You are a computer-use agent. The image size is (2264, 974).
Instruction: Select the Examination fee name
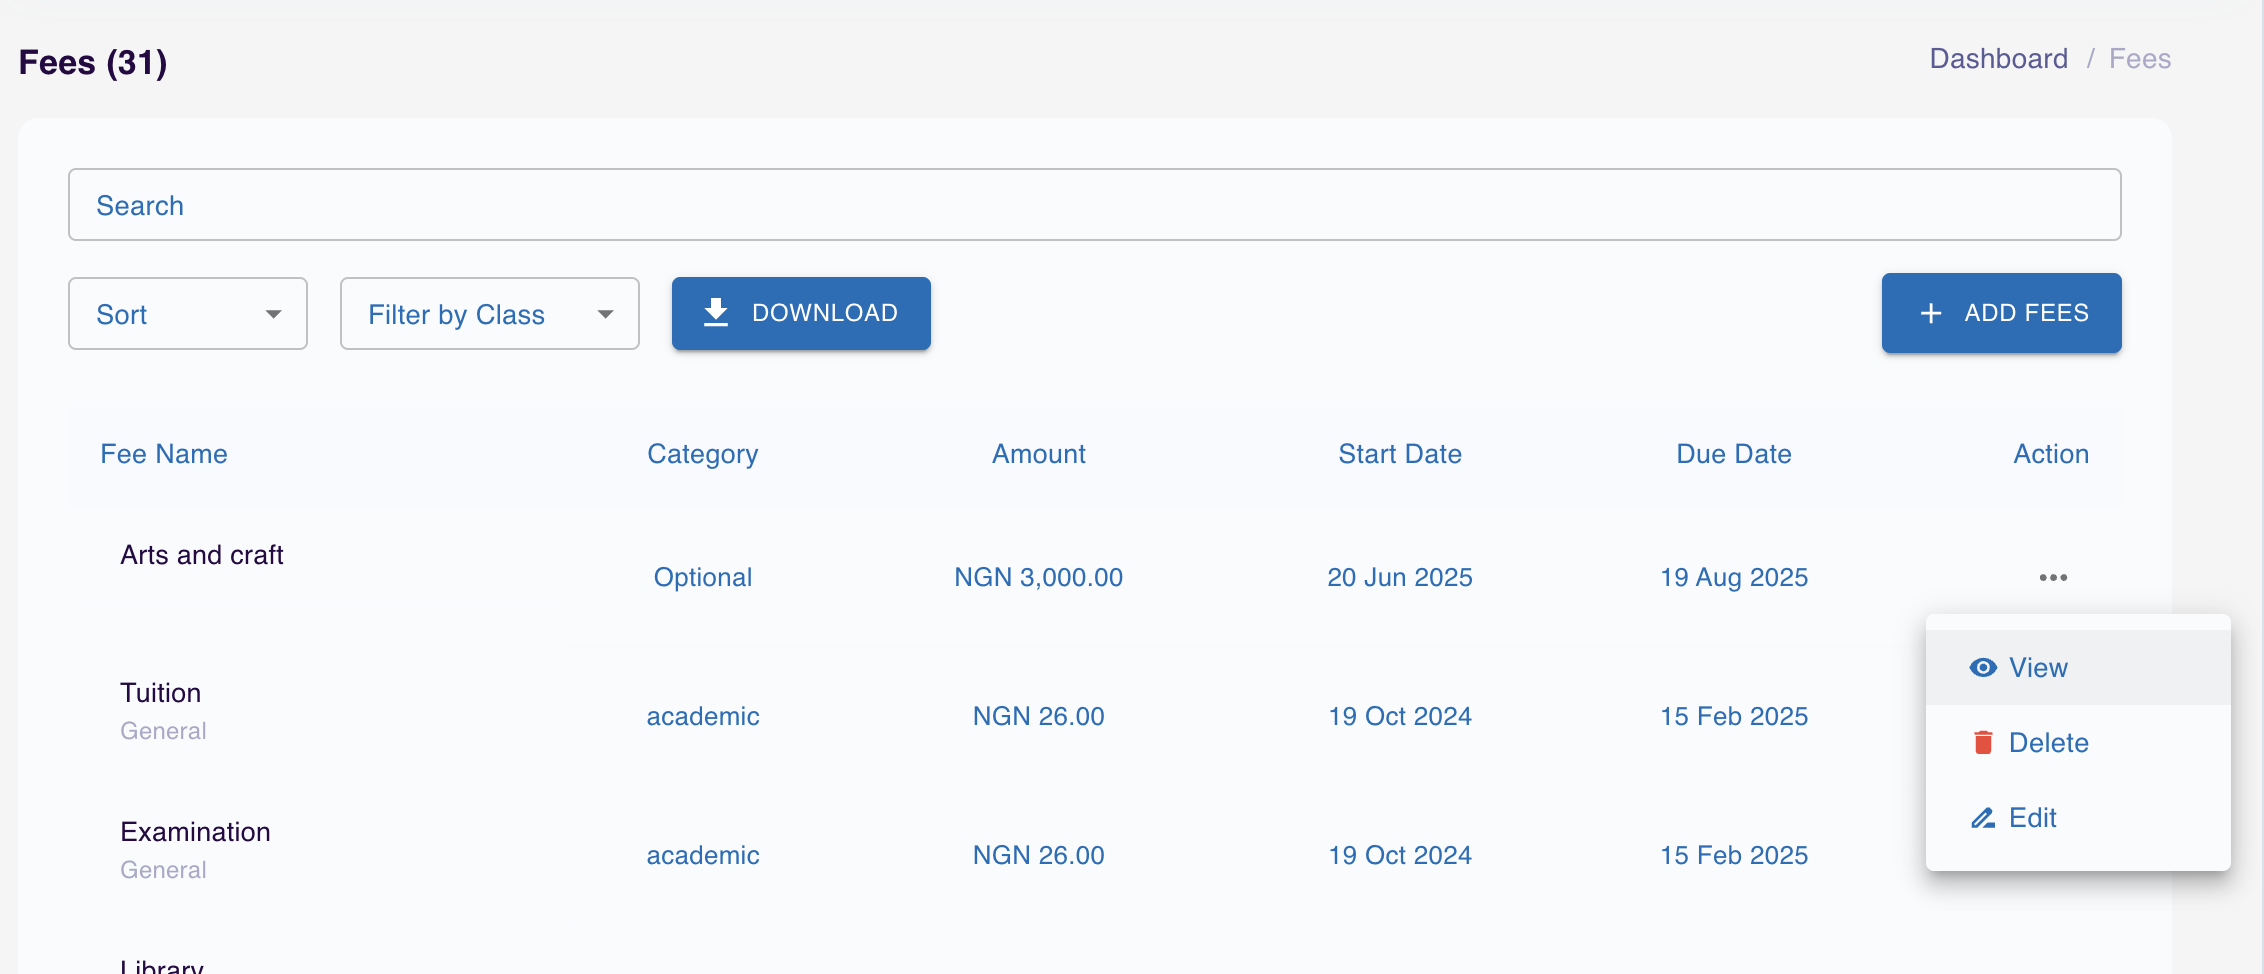(x=195, y=832)
